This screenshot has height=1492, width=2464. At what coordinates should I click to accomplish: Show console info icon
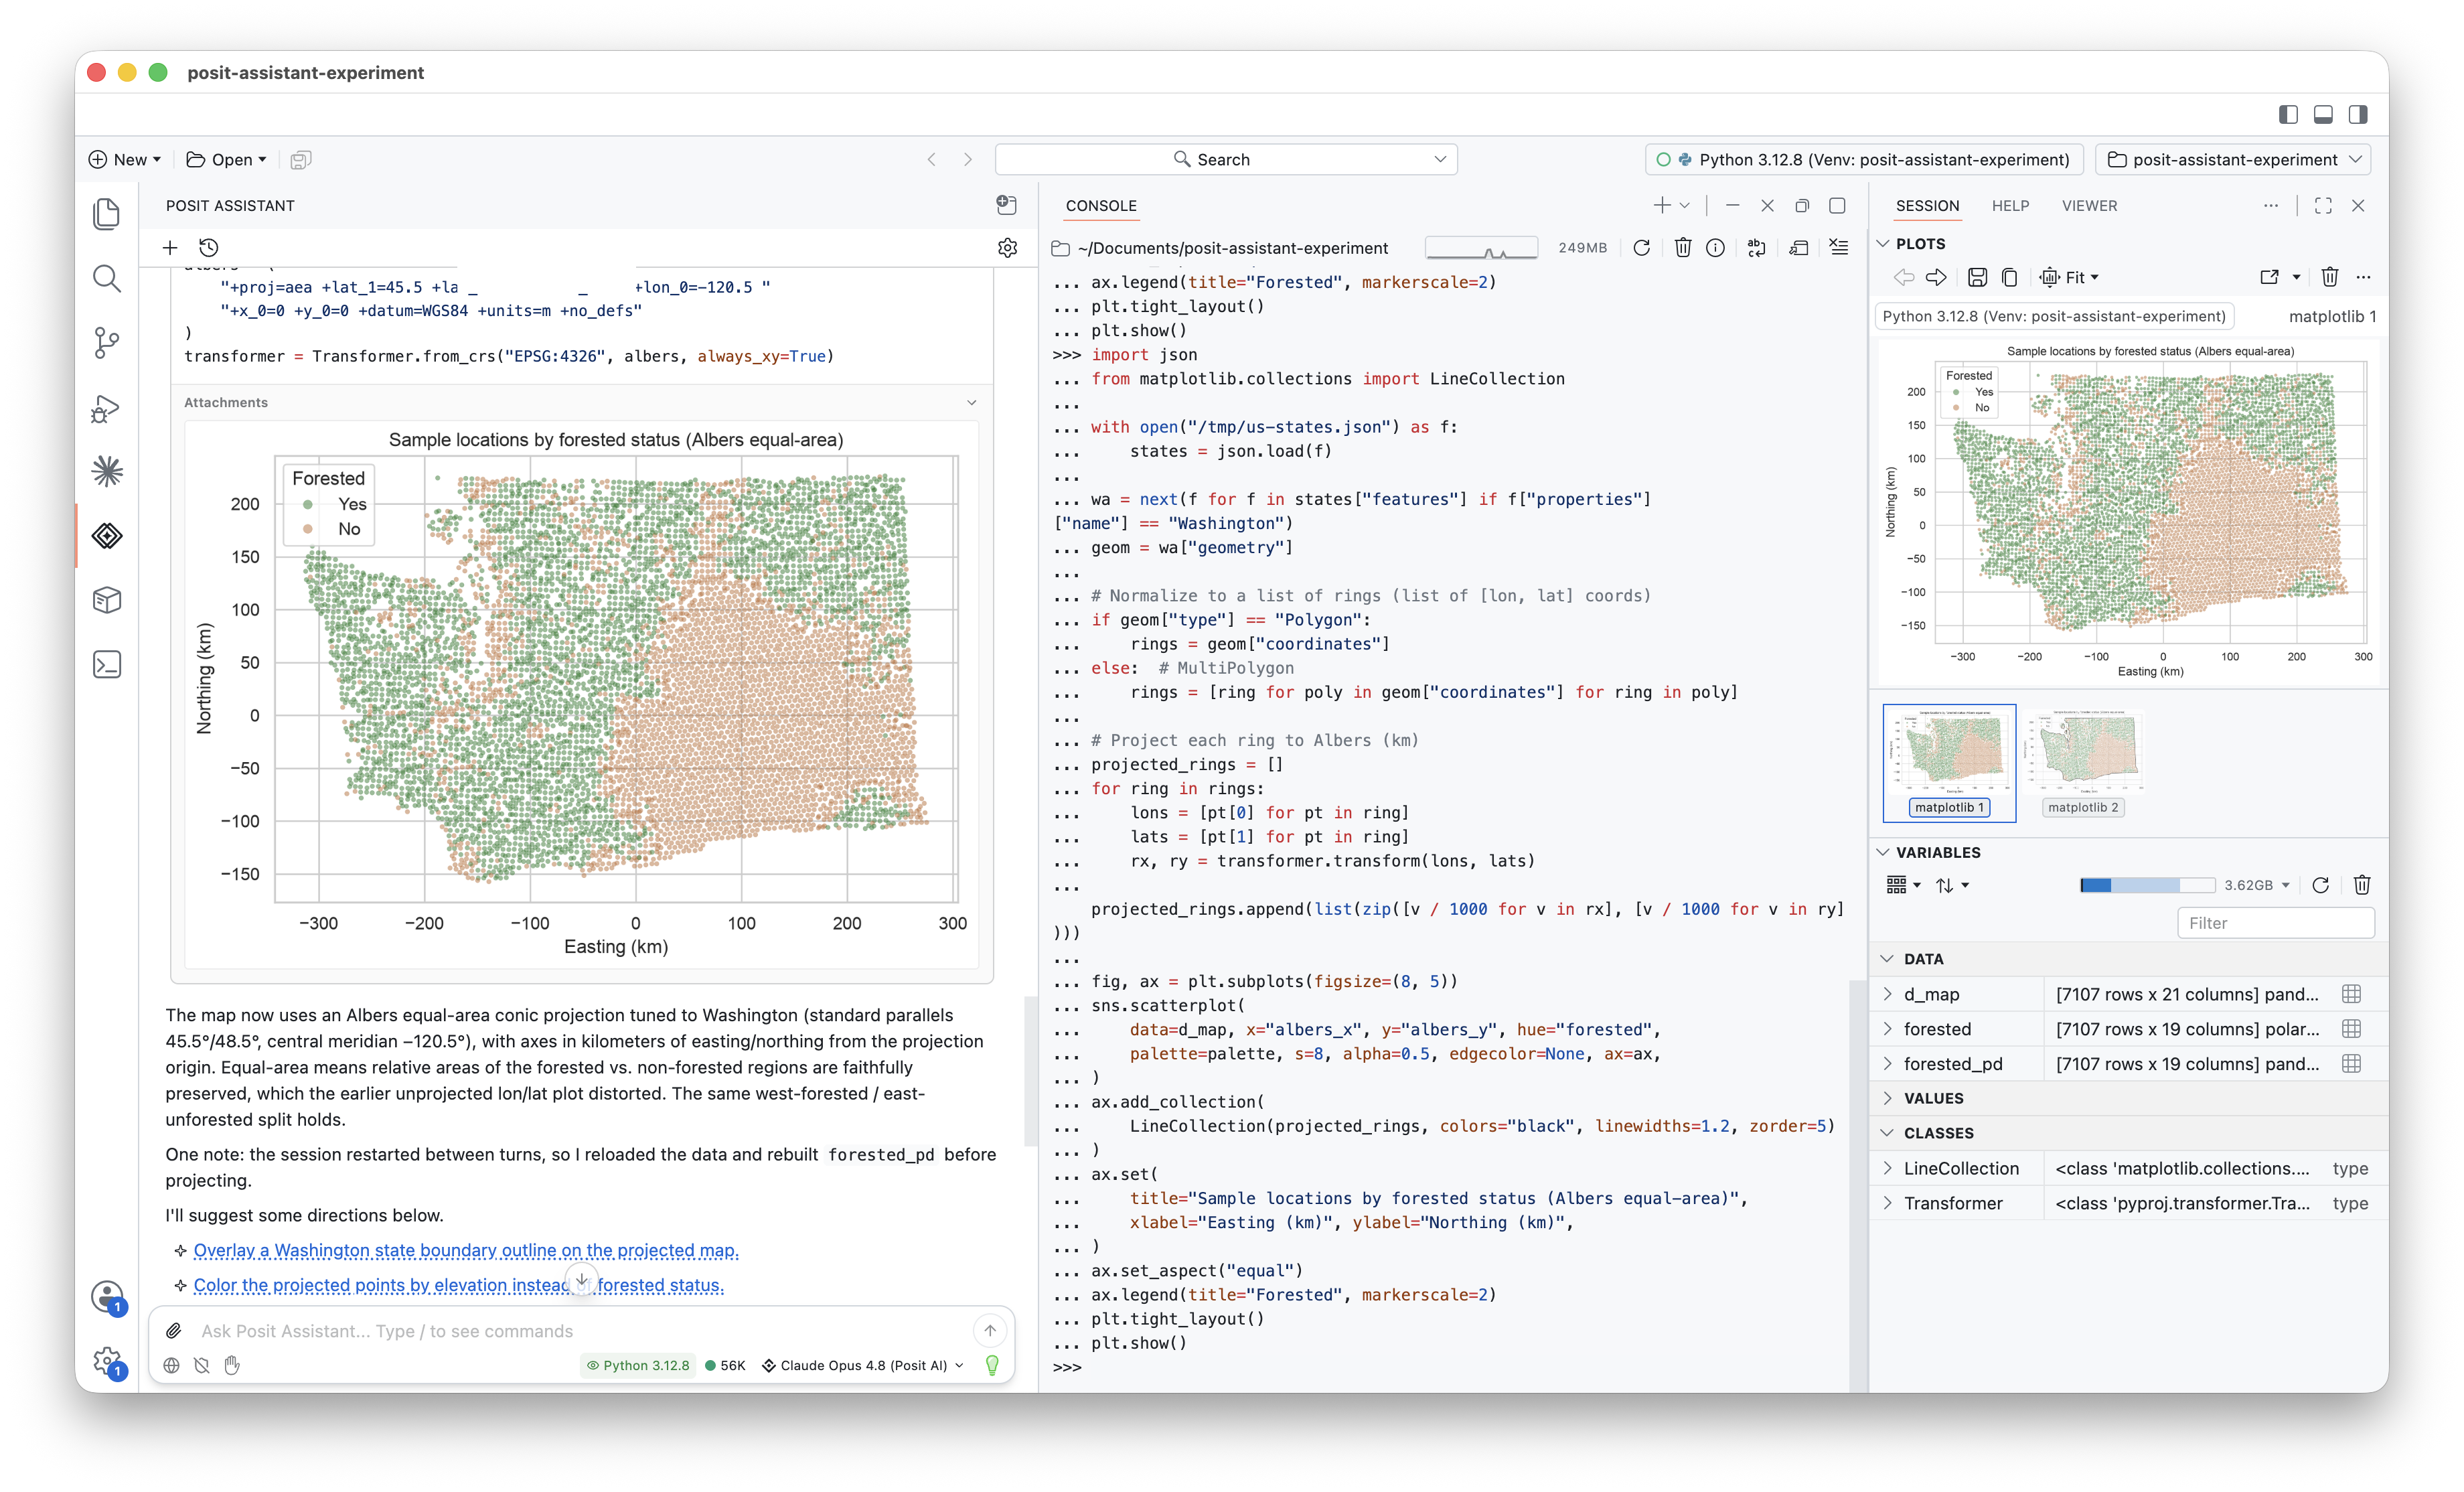pyautogui.click(x=1715, y=248)
